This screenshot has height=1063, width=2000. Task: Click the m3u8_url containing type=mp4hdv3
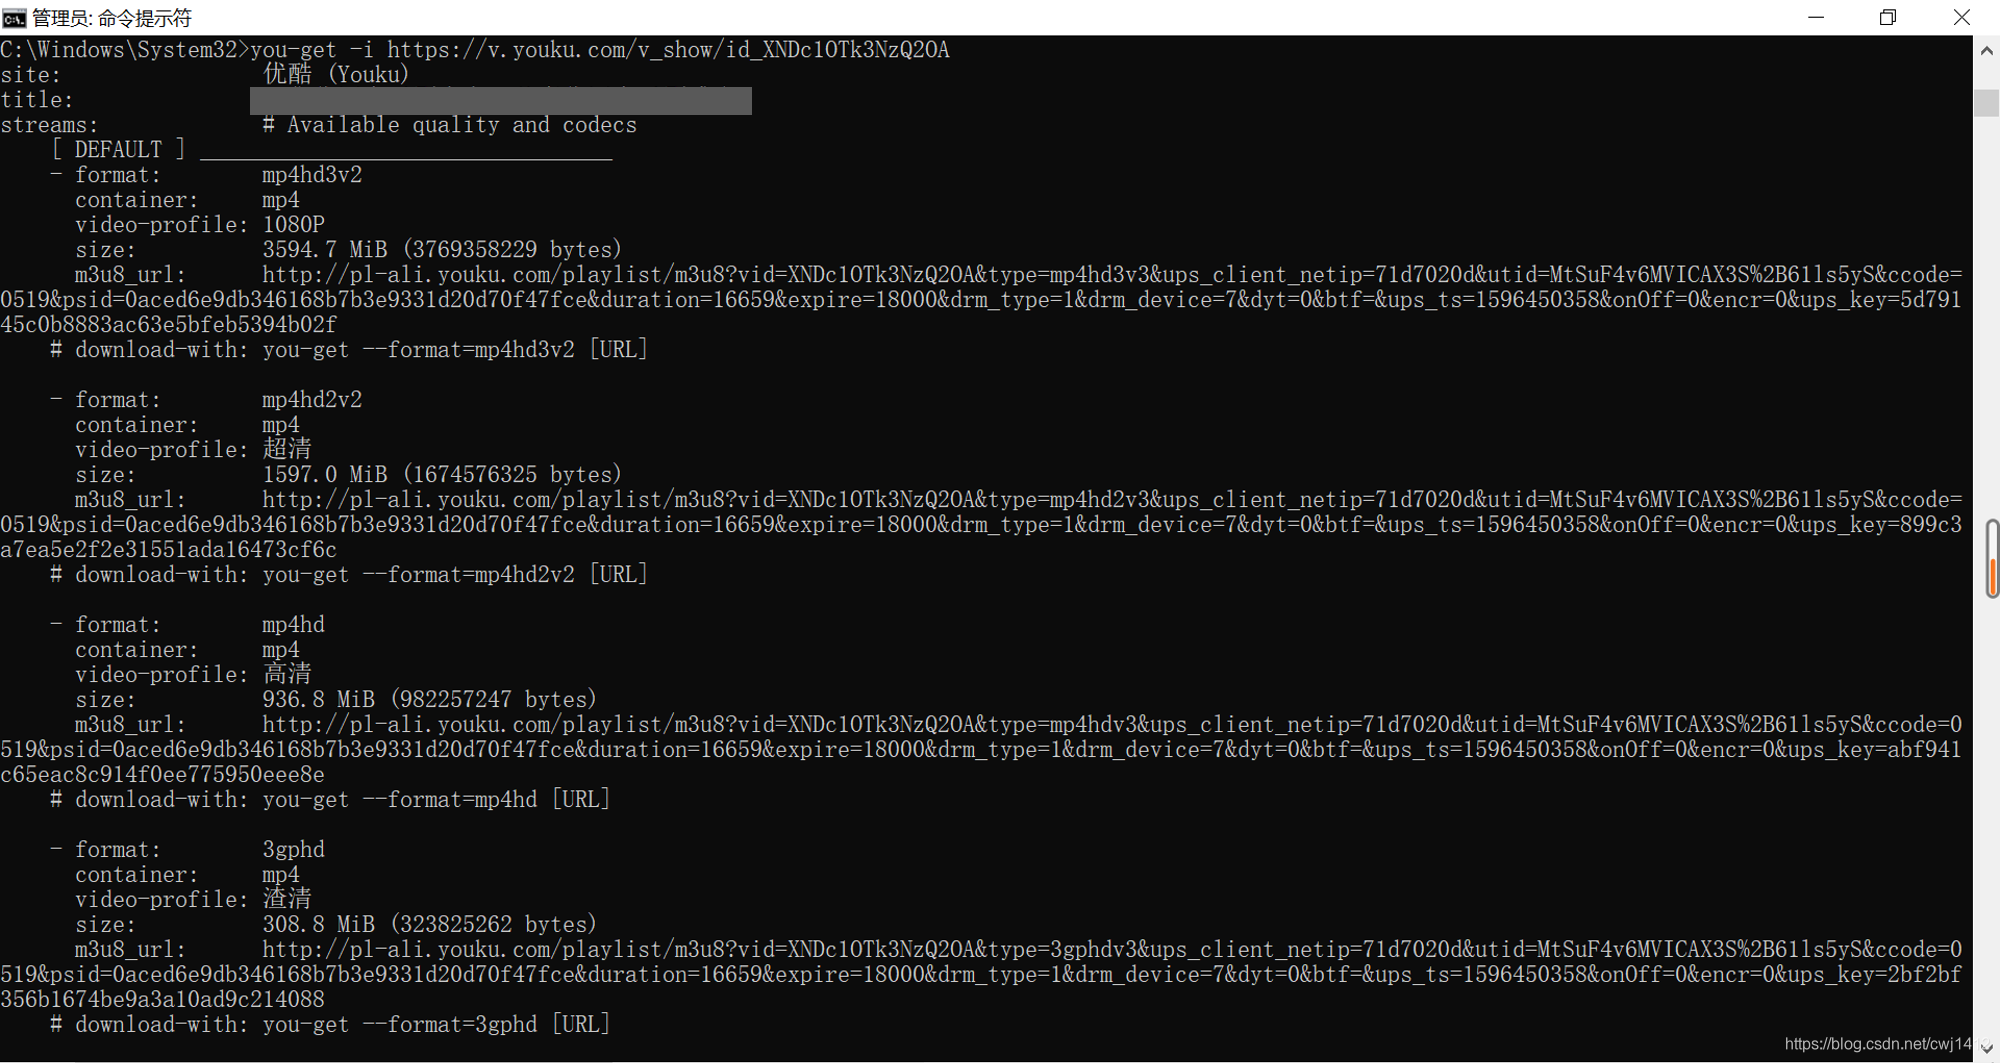click(981, 750)
